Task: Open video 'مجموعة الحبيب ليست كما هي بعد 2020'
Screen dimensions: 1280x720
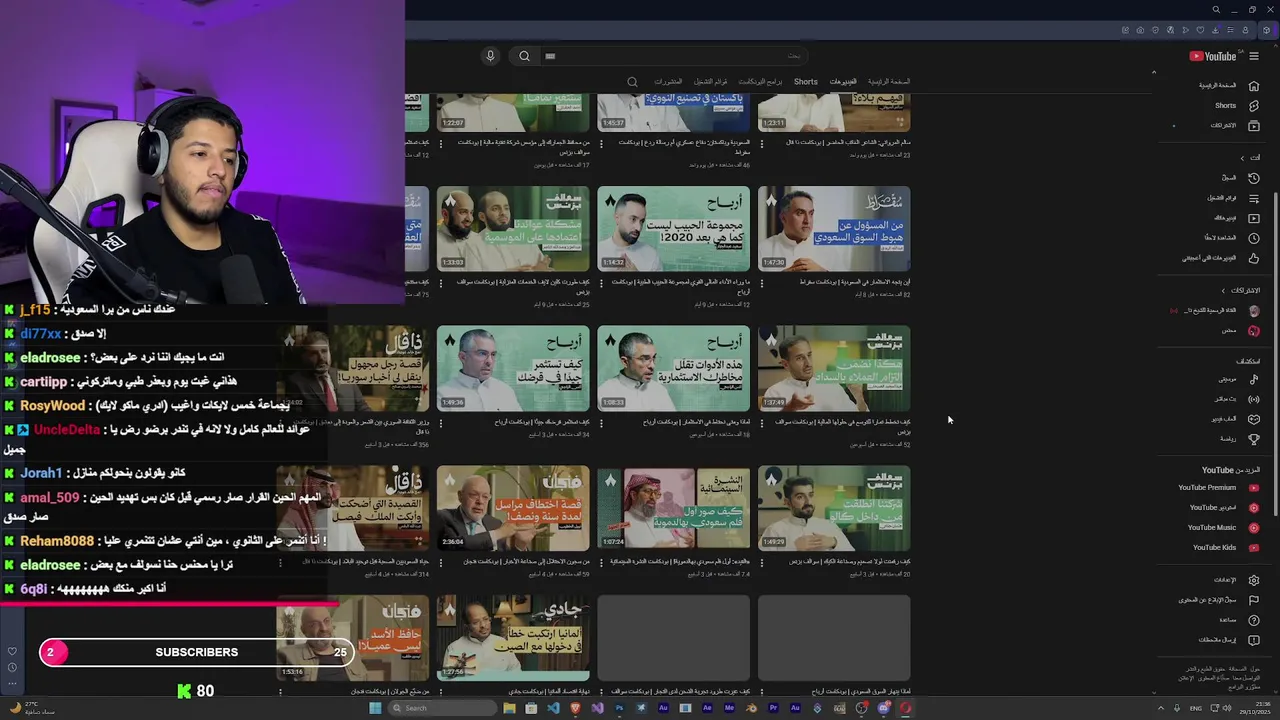Action: (x=673, y=229)
